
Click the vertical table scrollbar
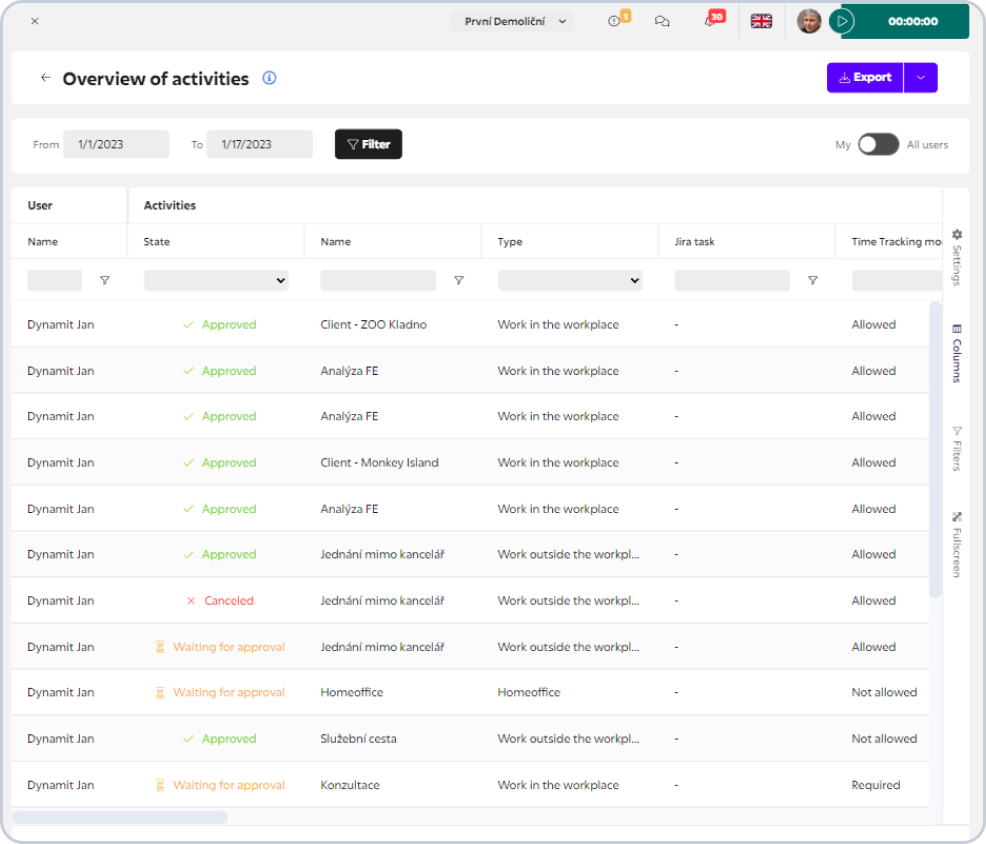(x=936, y=450)
